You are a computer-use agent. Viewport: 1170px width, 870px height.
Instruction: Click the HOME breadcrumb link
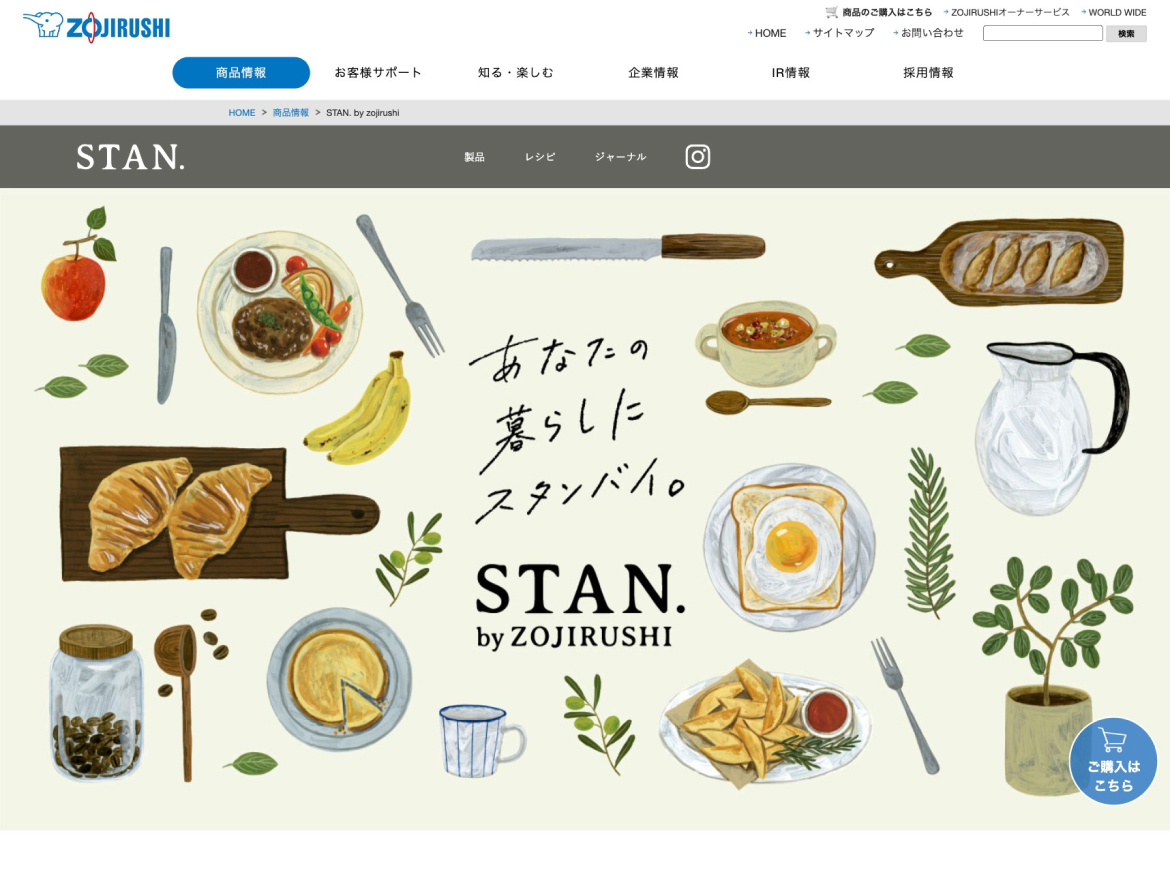click(242, 113)
